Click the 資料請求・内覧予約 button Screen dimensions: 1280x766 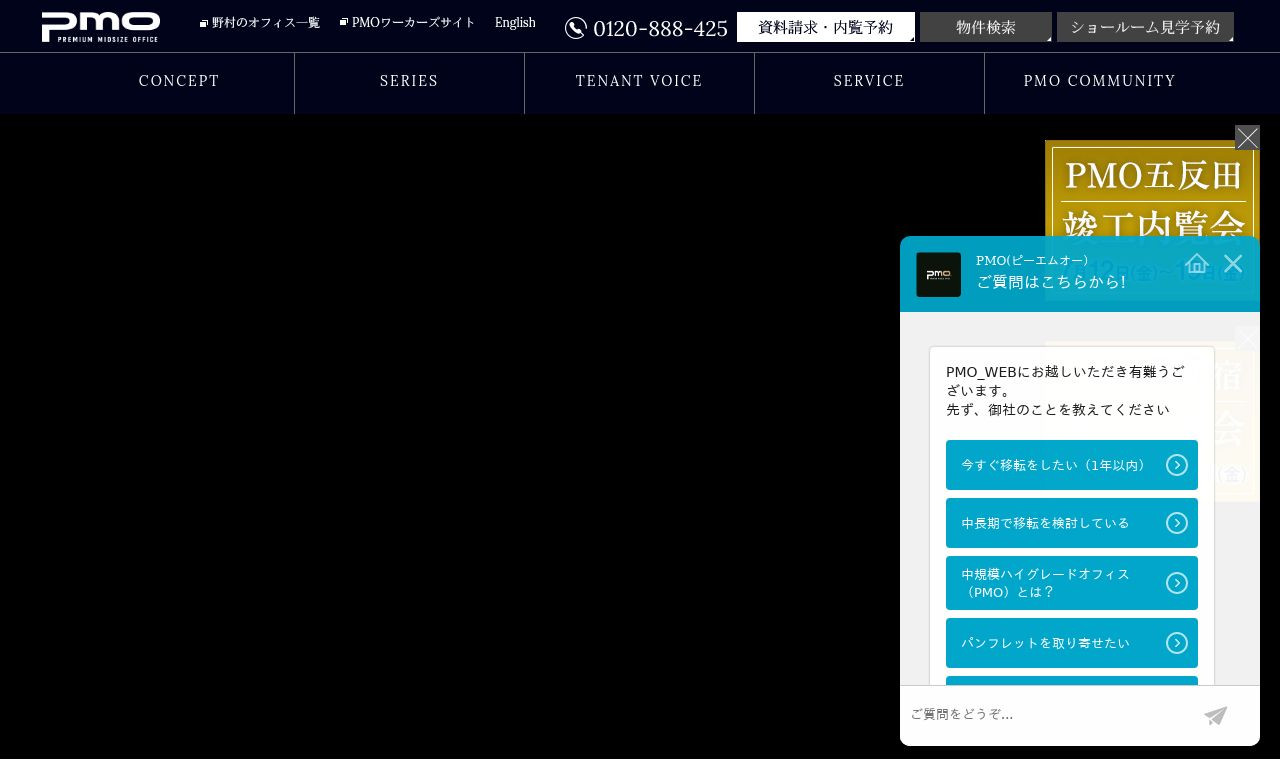pos(825,27)
